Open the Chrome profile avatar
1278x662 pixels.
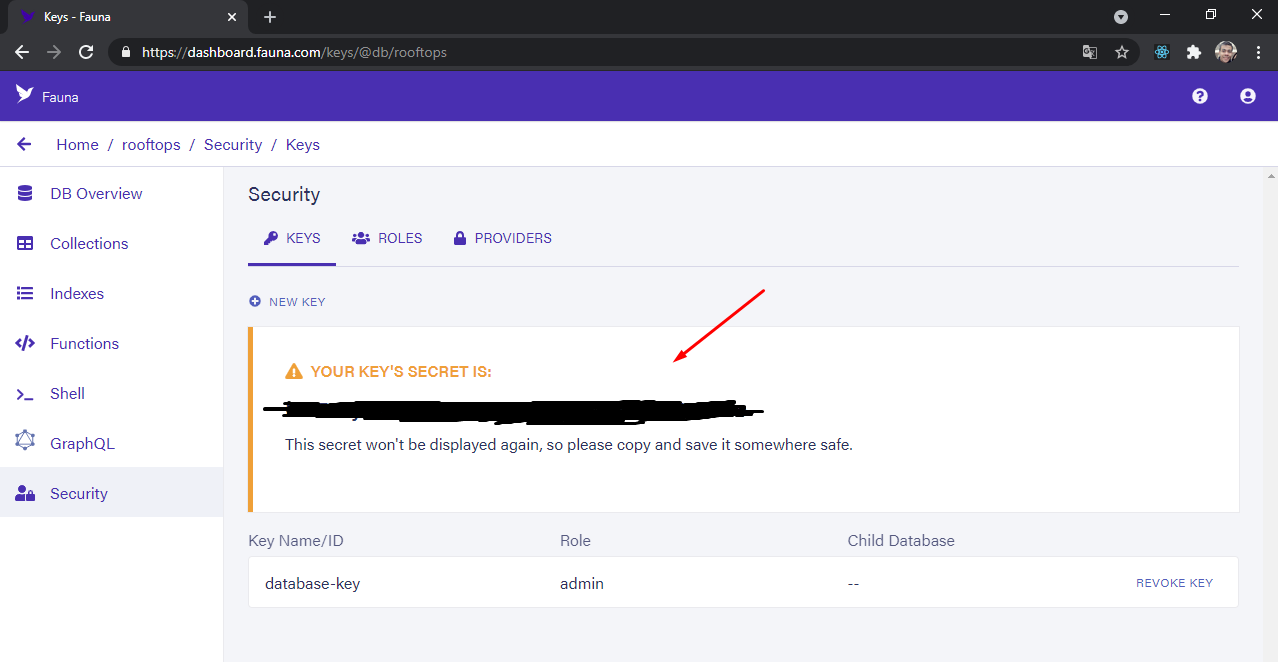click(1226, 52)
